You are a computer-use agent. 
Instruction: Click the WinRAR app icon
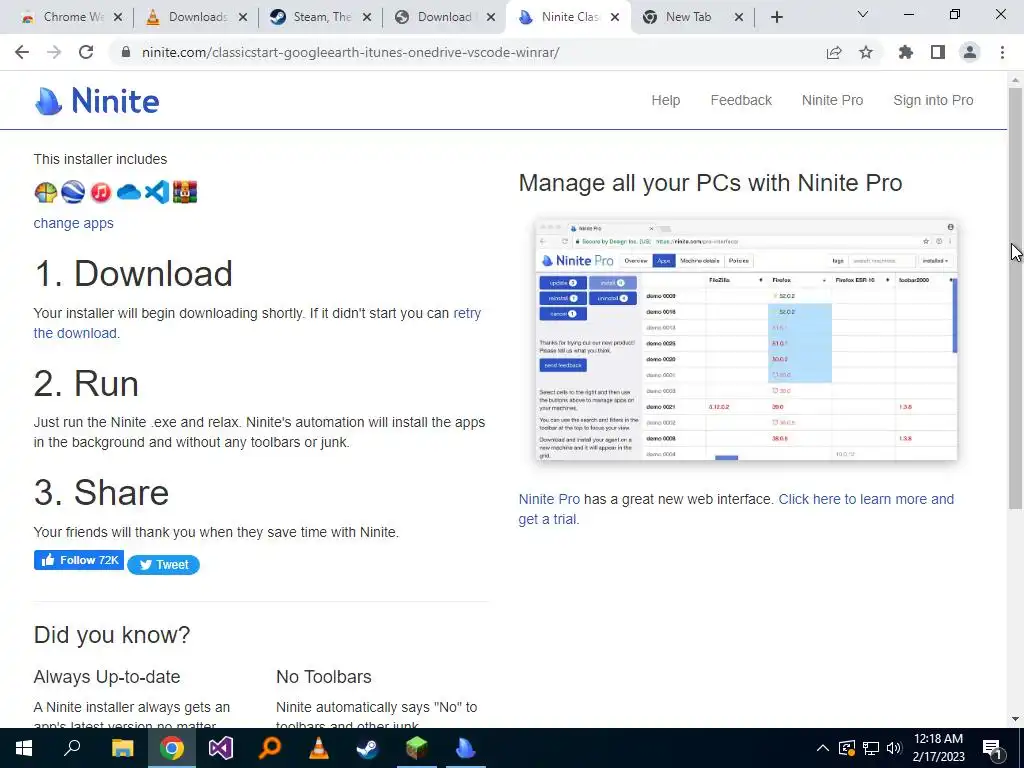click(185, 192)
